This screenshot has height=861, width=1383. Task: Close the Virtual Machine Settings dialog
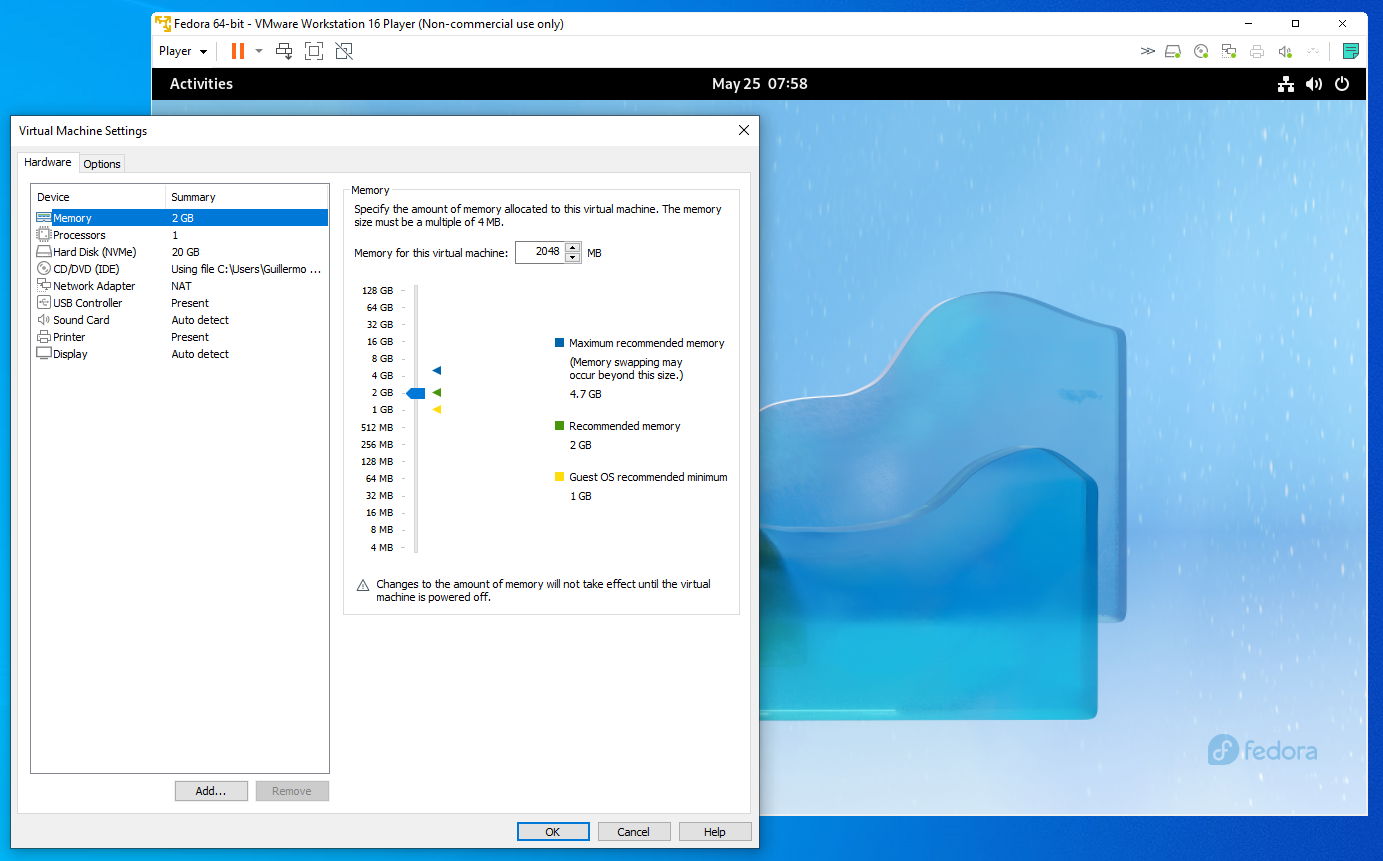pyautogui.click(x=743, y=130)
